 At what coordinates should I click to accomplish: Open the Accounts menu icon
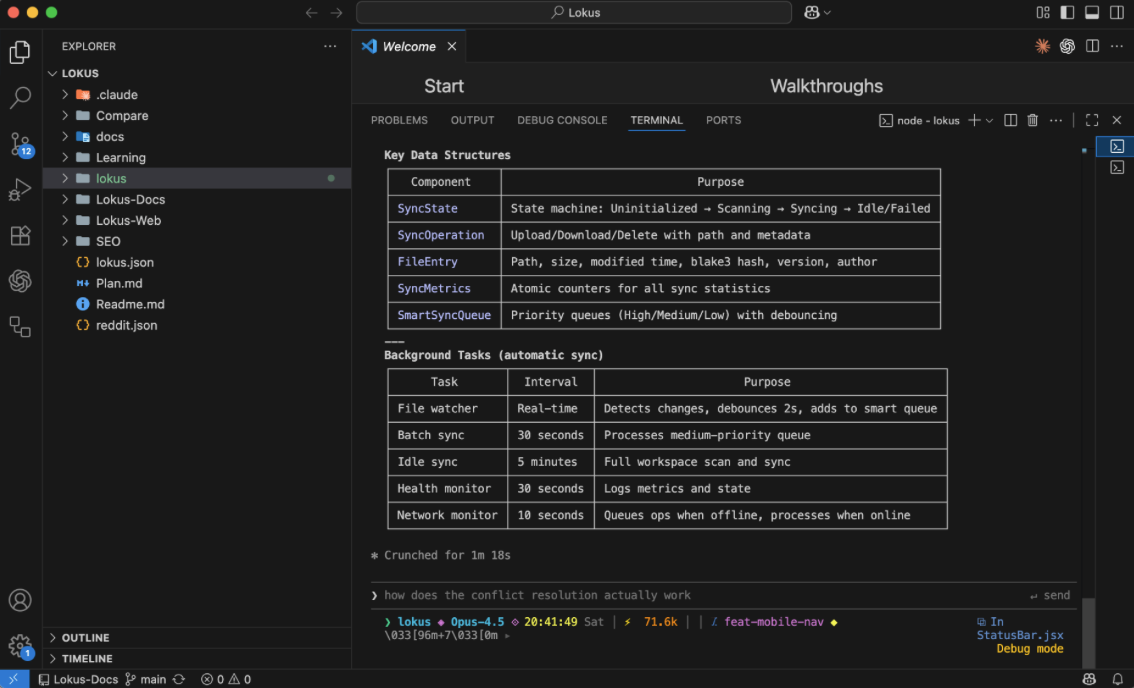20,600
